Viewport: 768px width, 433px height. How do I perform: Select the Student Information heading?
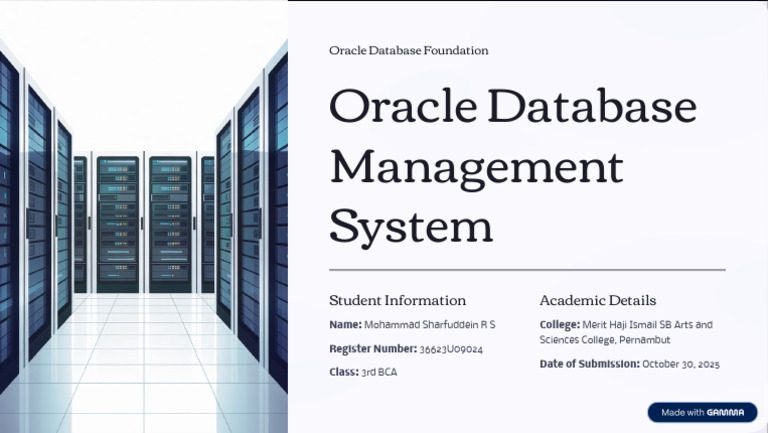point(397,300)
